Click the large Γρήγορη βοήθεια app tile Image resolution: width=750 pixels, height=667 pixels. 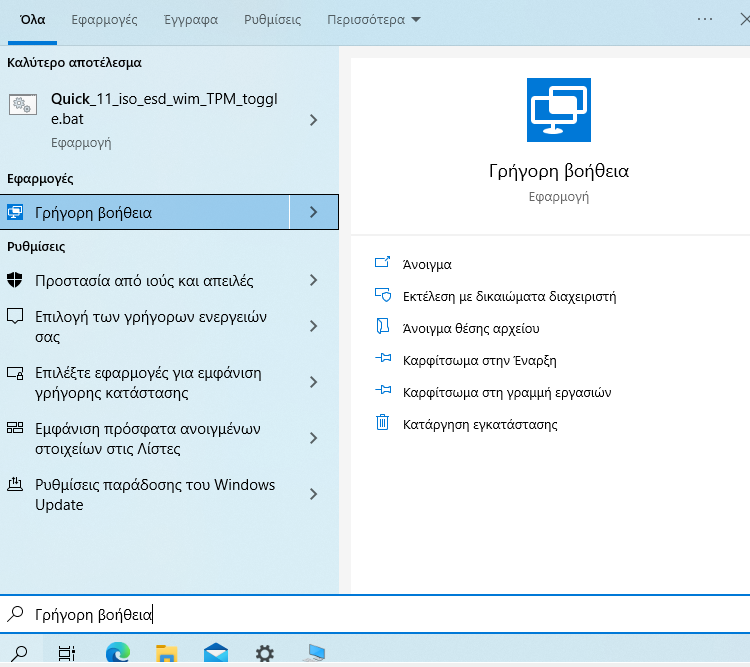[559, 110]
